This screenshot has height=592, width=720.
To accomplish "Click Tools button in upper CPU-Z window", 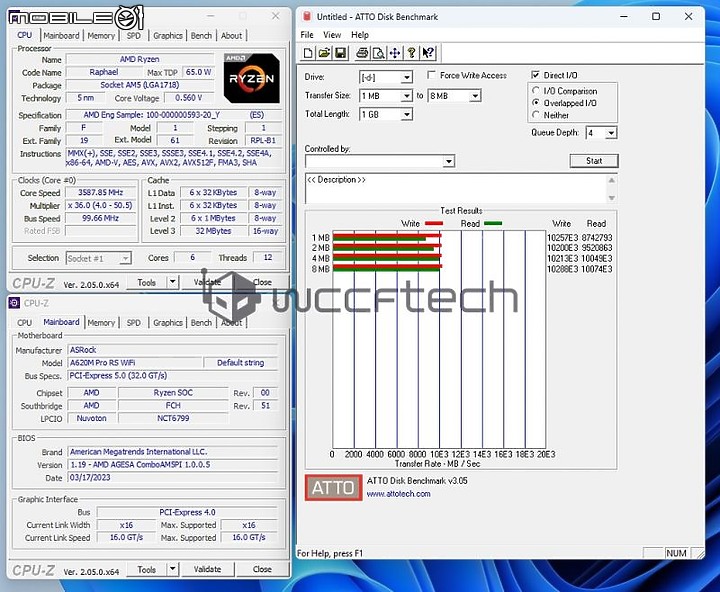I will click(x=146, y=282).
